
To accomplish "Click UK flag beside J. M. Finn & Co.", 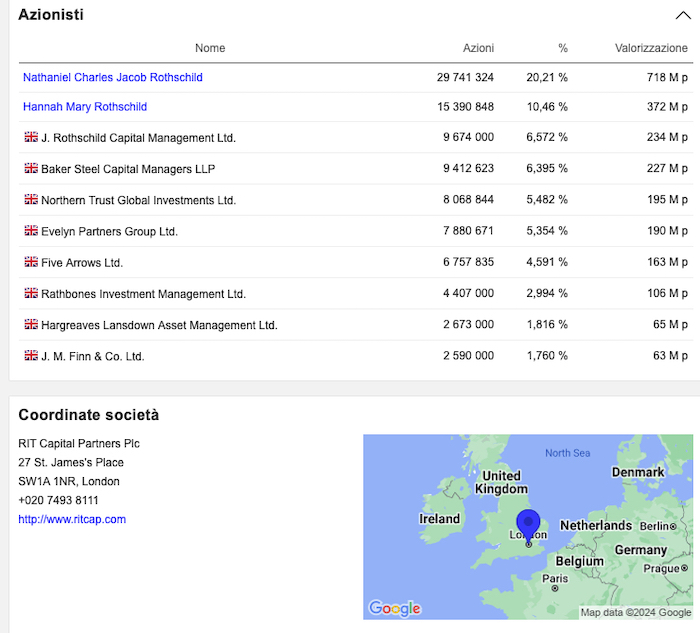I will (x=31, y=356).
